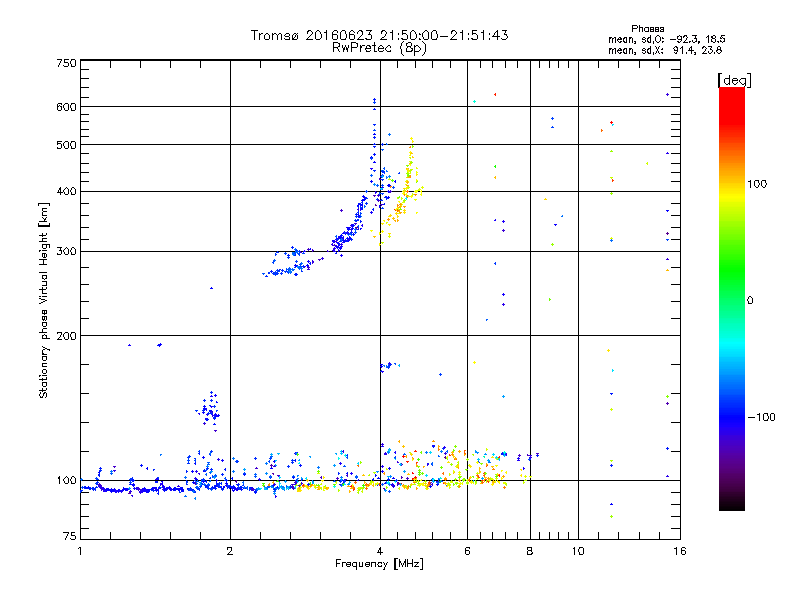
Task: Click the x-axis label 'Frequency [MHz]'
Action: (379, 564)
